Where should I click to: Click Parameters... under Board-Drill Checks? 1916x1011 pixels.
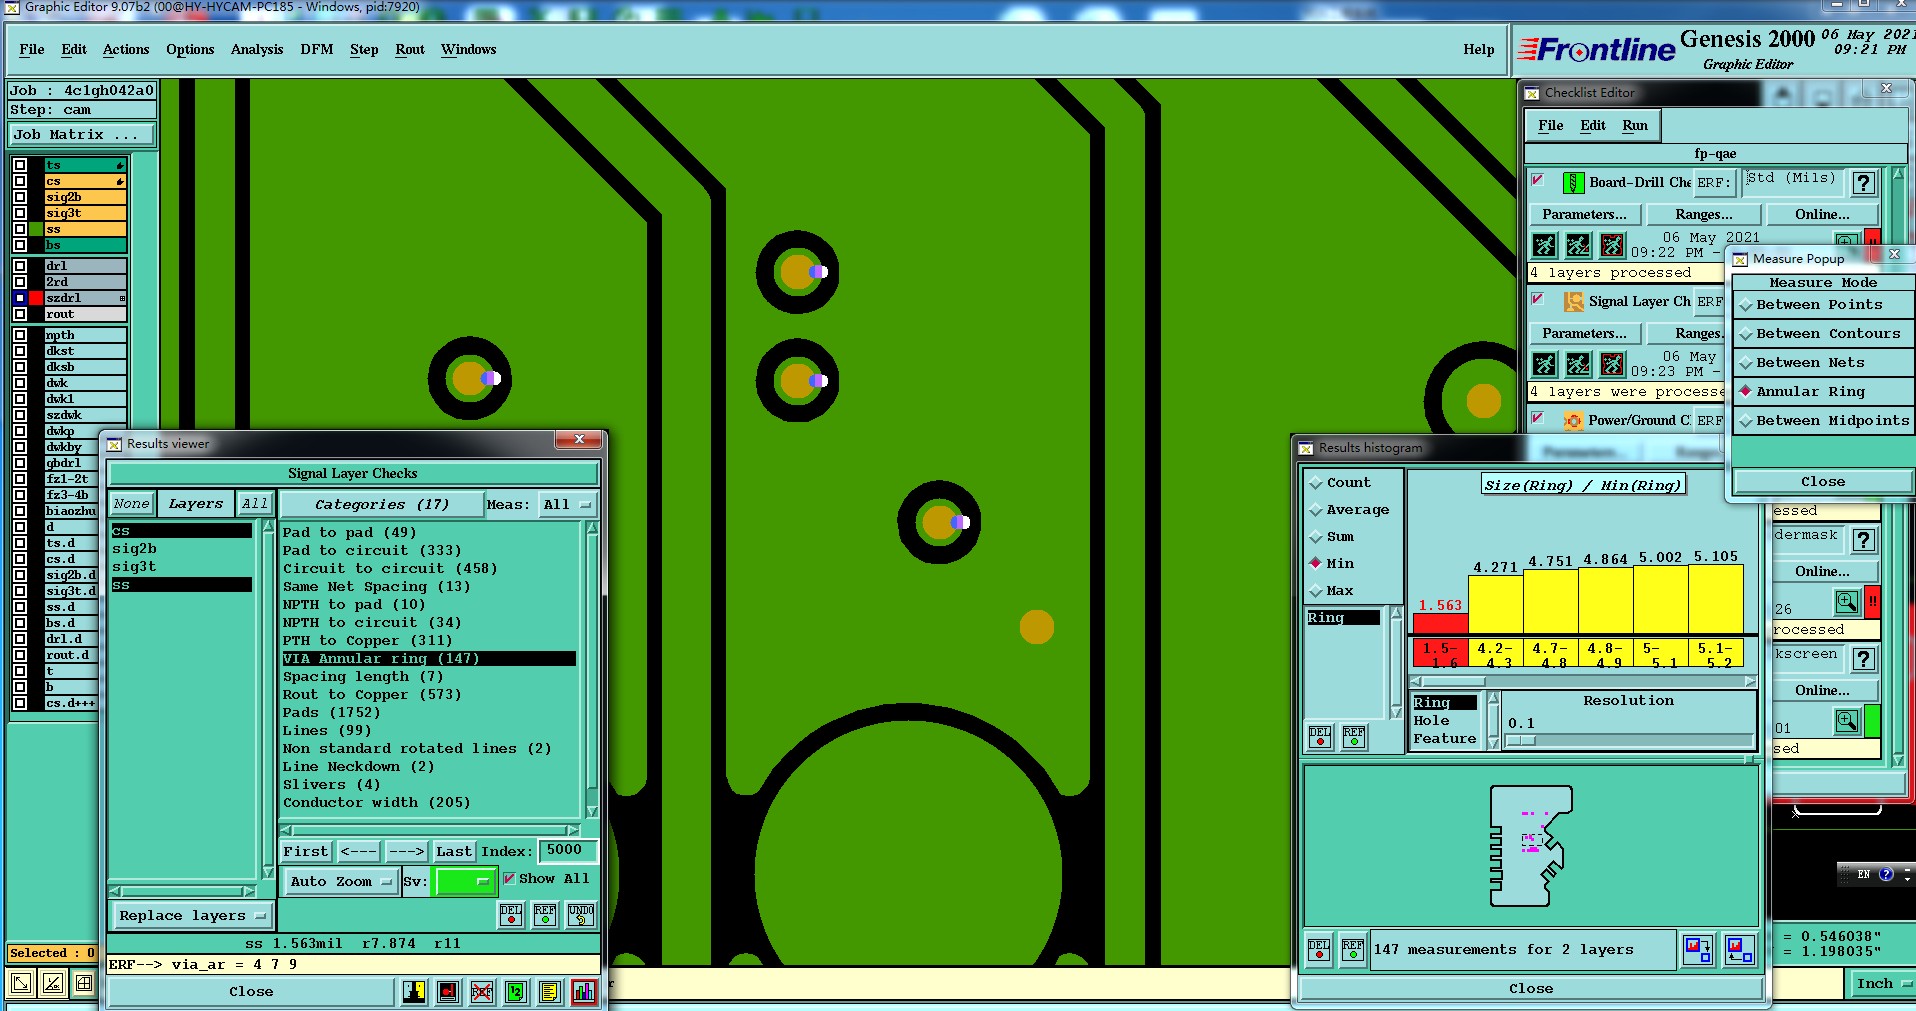pyautogui.click(x=1584, y=215)
